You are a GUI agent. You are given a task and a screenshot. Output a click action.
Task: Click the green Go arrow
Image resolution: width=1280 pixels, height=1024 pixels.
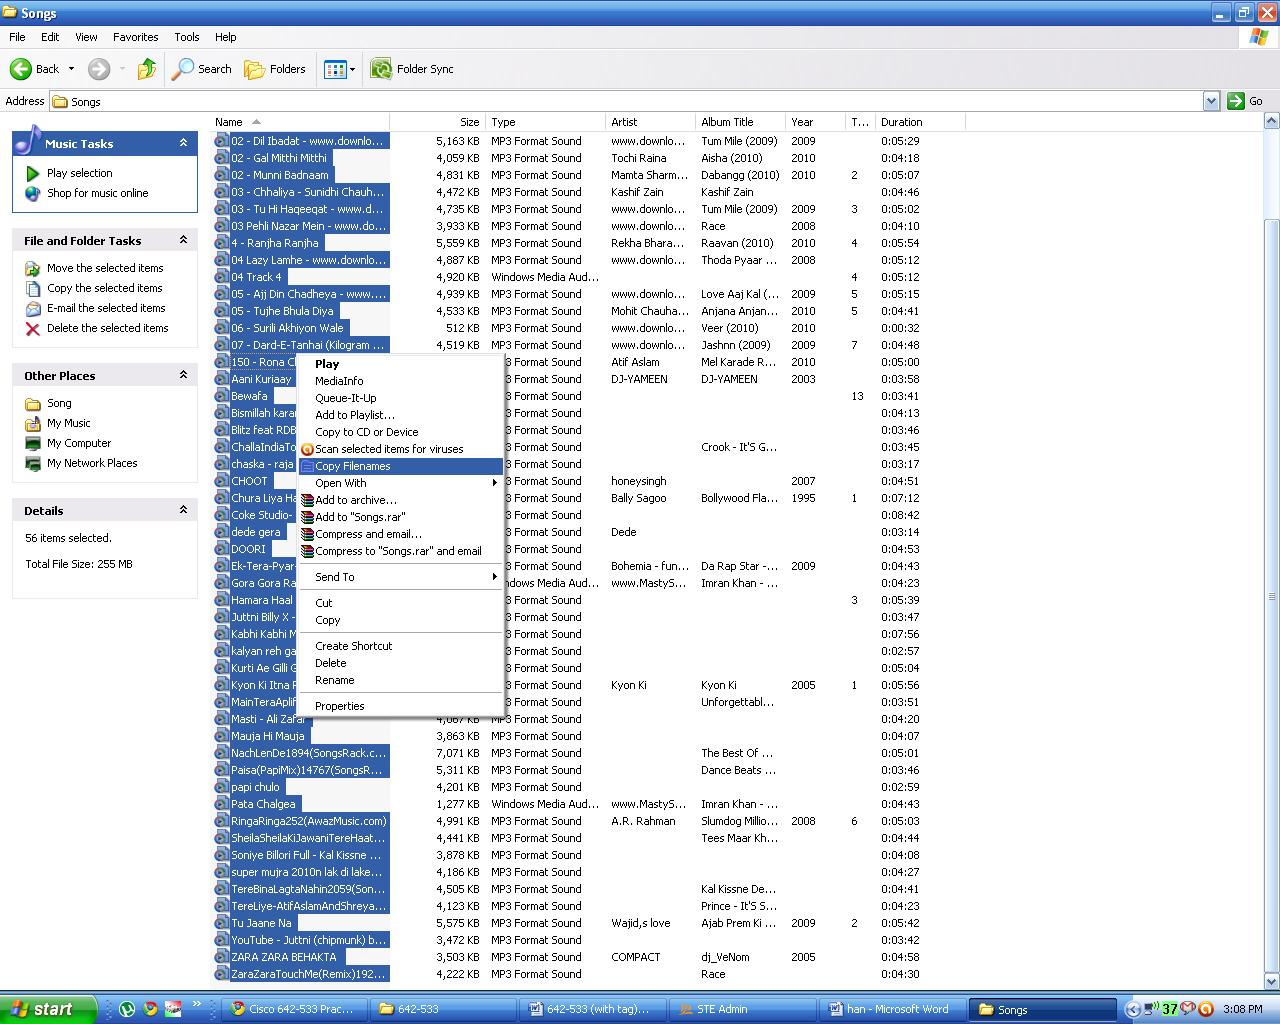[x=1236, y=101]
